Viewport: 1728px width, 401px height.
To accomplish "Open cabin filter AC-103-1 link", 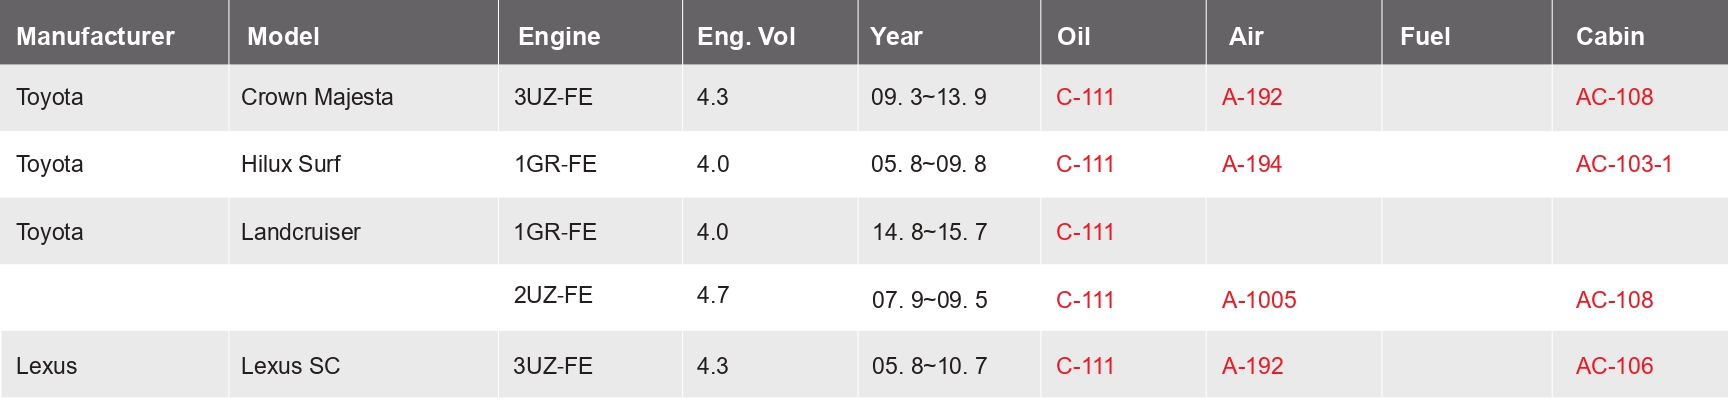I will pos(1624,164).
